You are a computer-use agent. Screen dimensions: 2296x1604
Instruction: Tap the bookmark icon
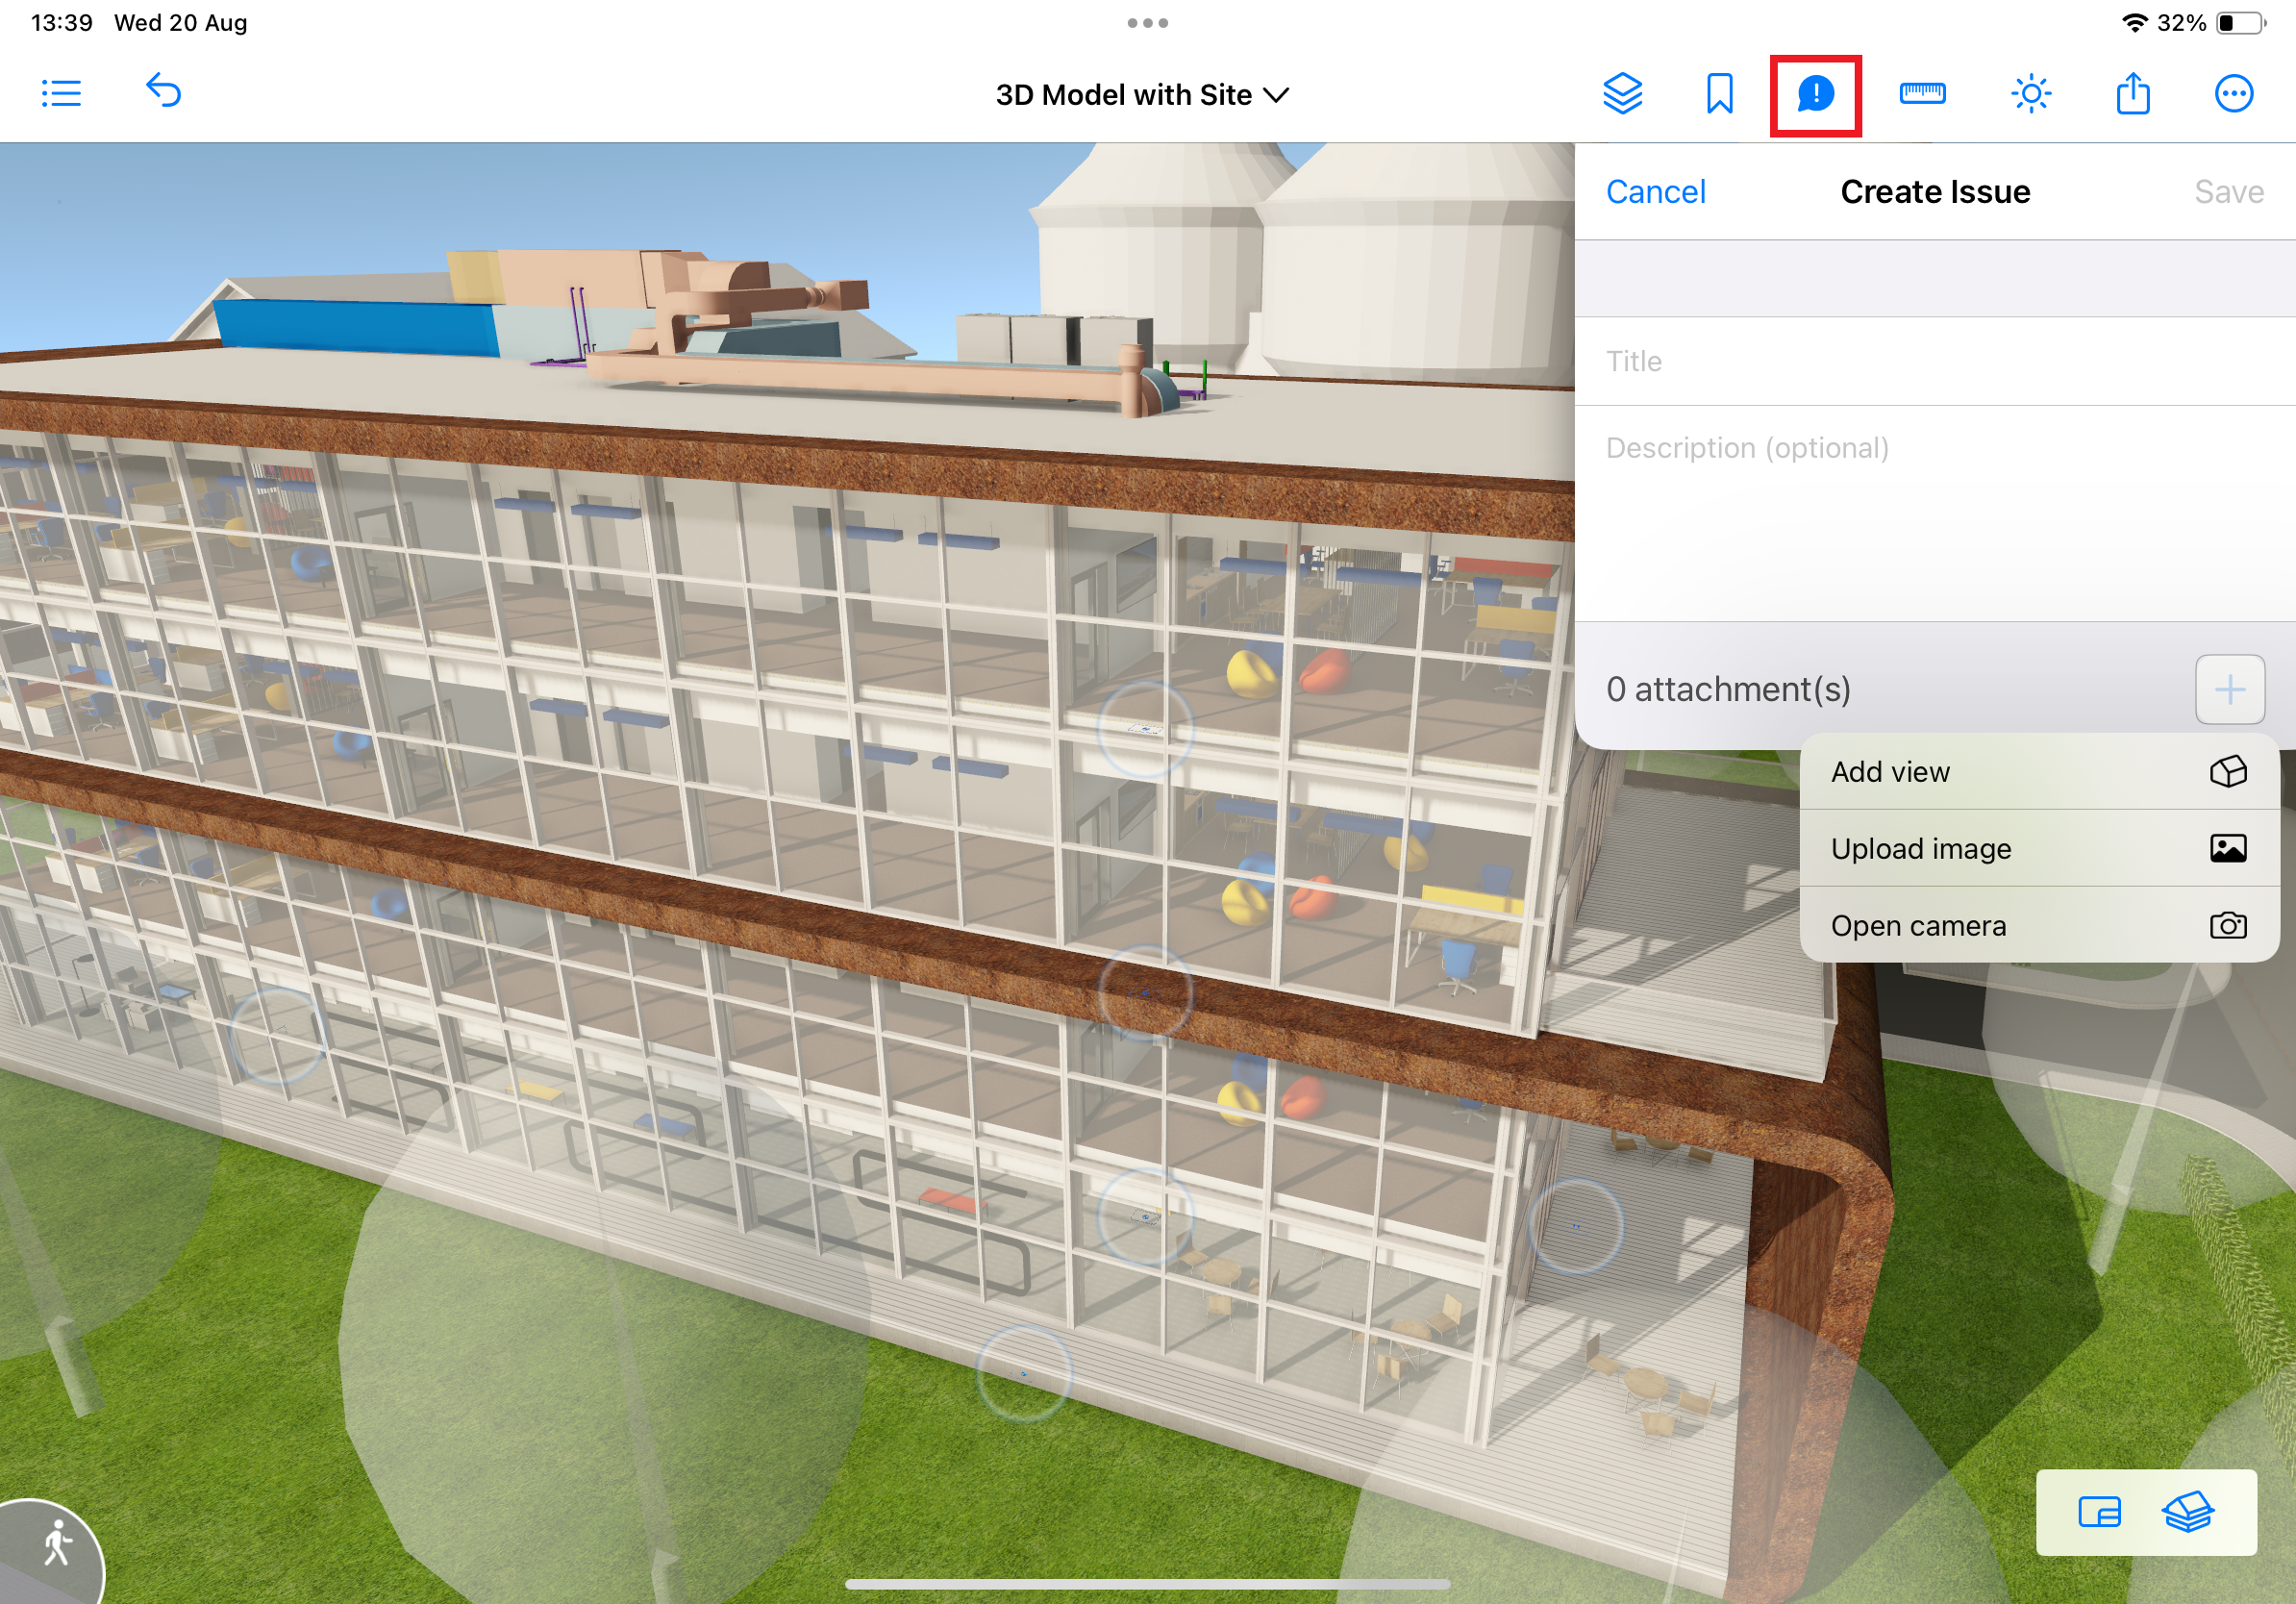point(1719,94)
